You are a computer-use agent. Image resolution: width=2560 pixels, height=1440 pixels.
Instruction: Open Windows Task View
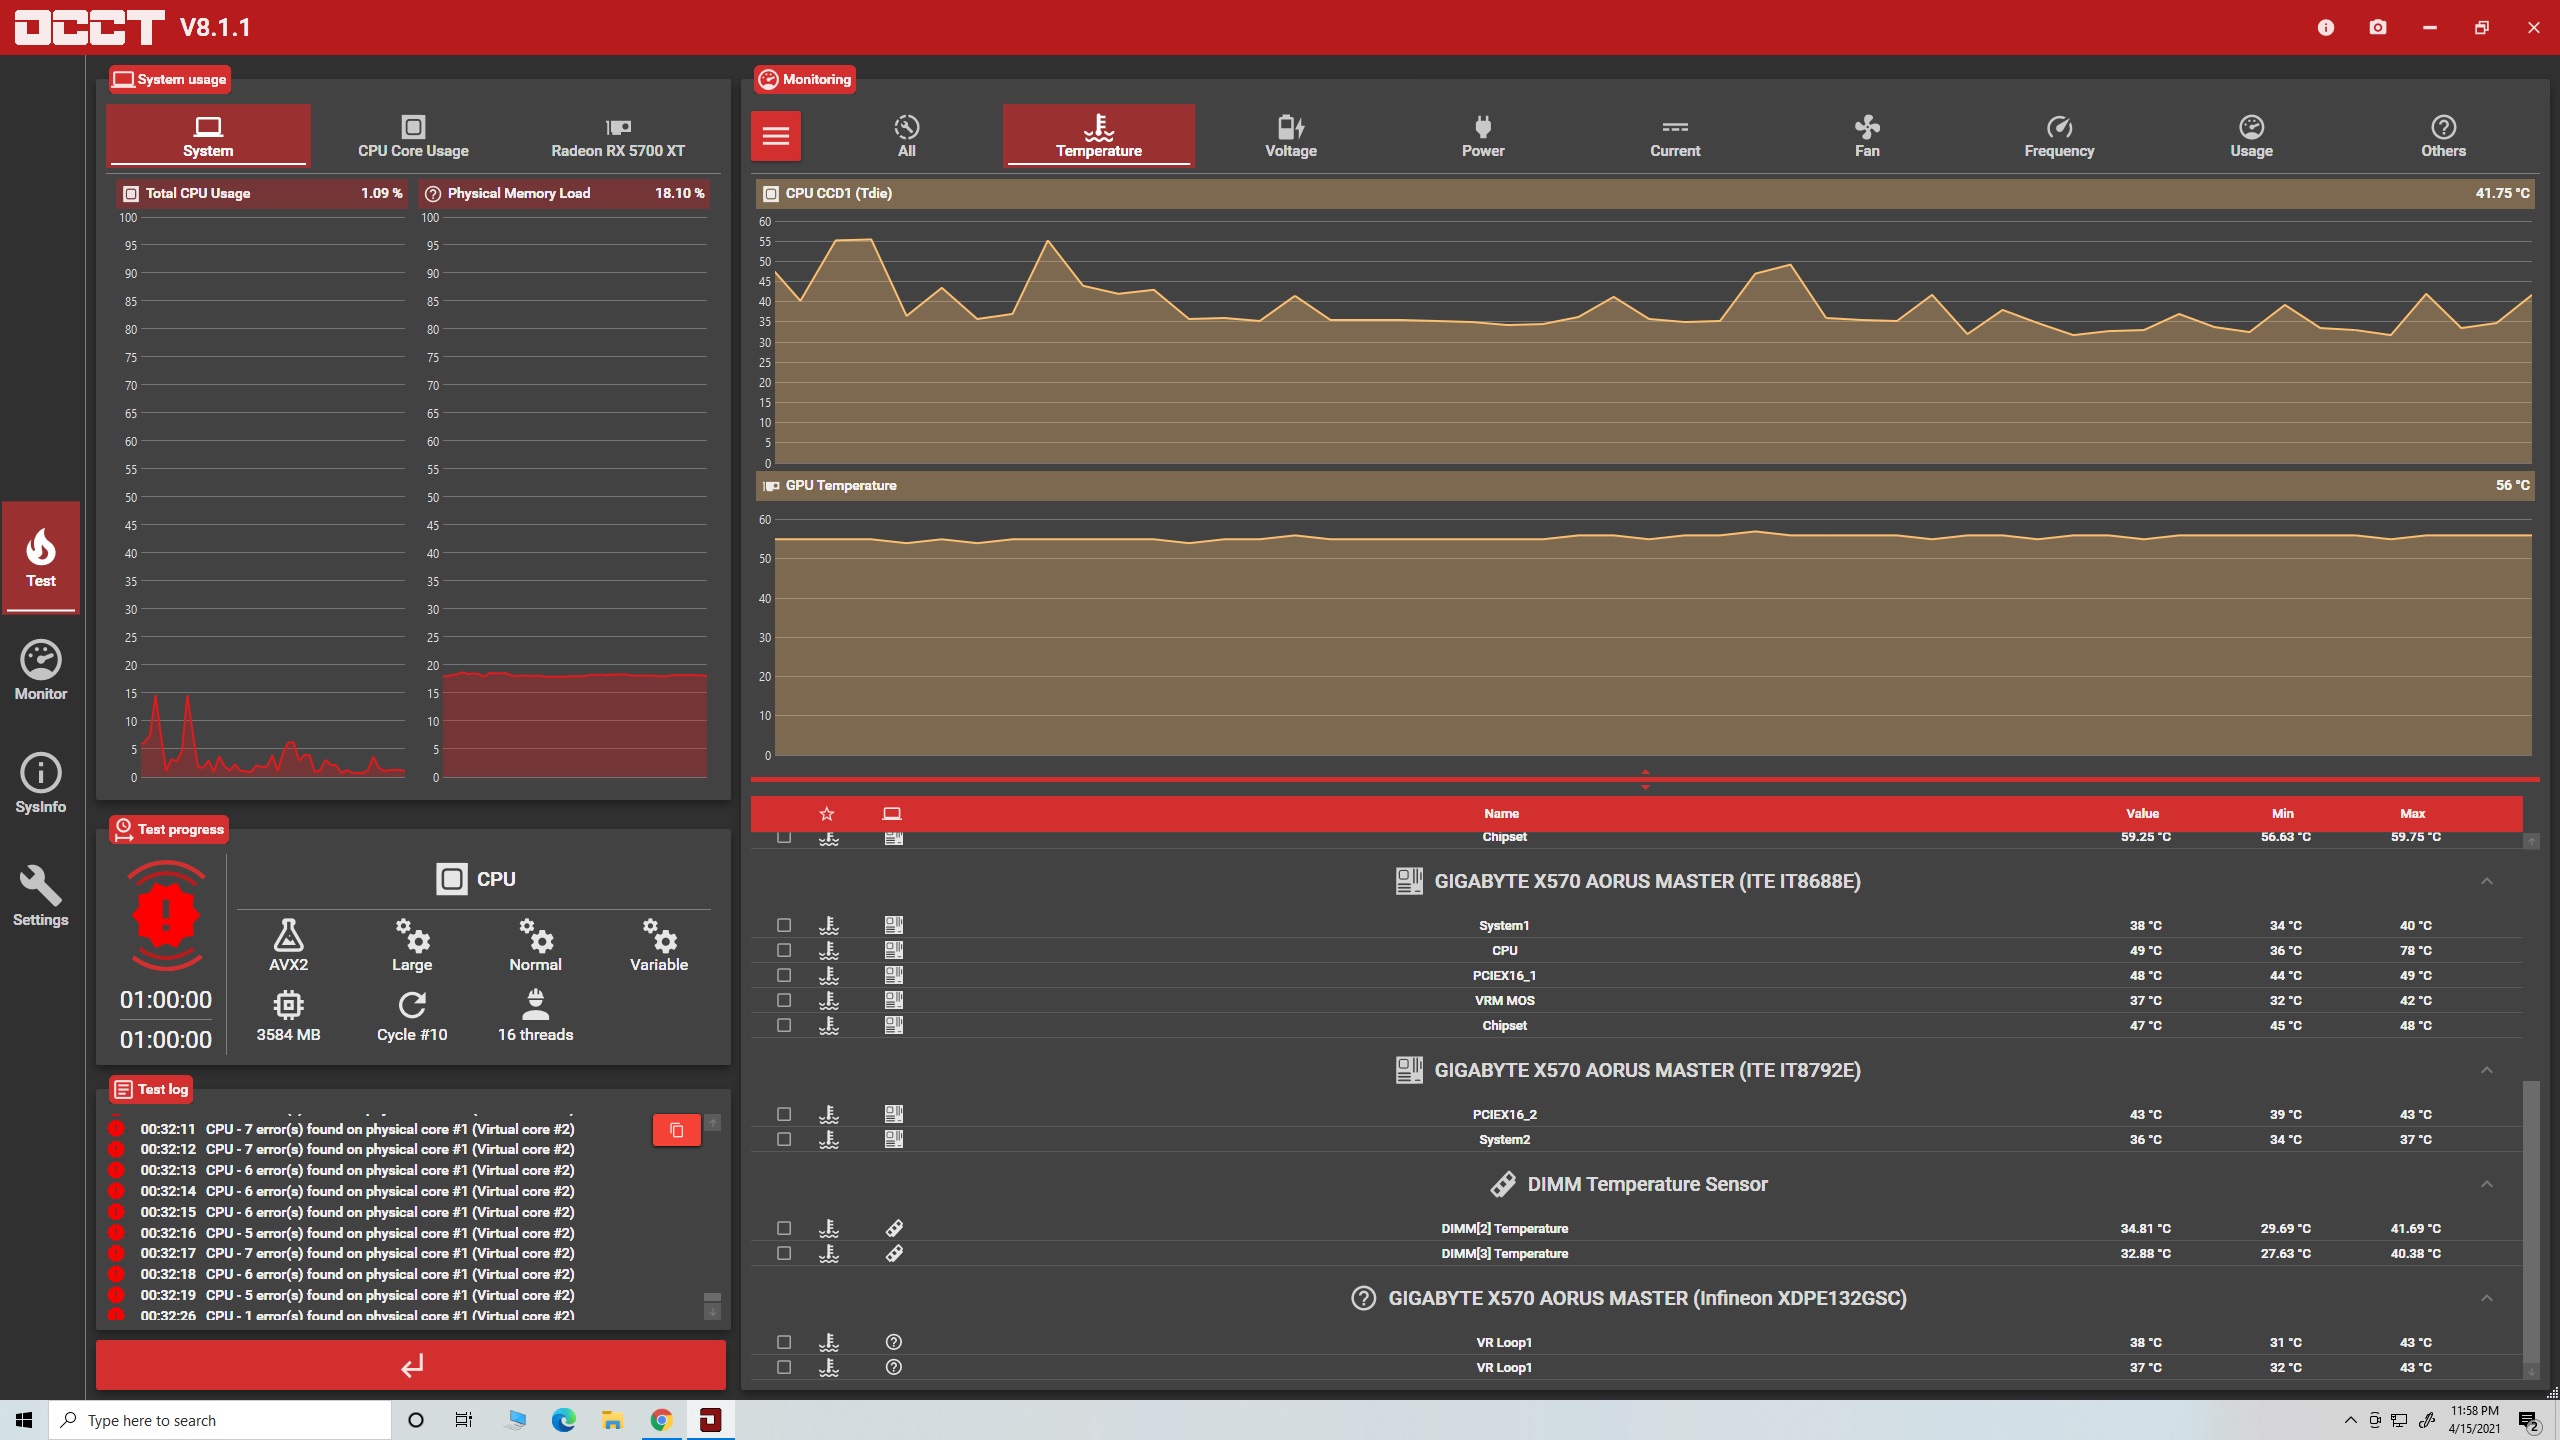(x=464, y=1420)
